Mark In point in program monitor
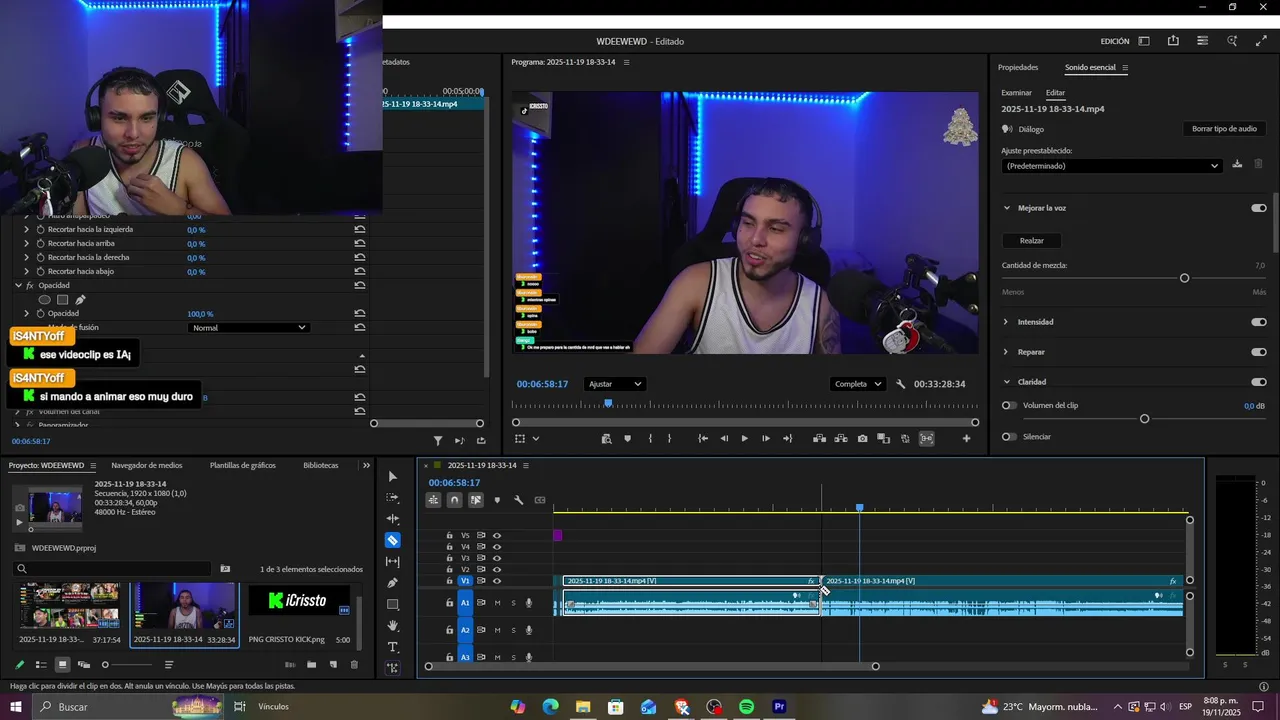This screenshot has width=1280, height=720. click(650, 439)
